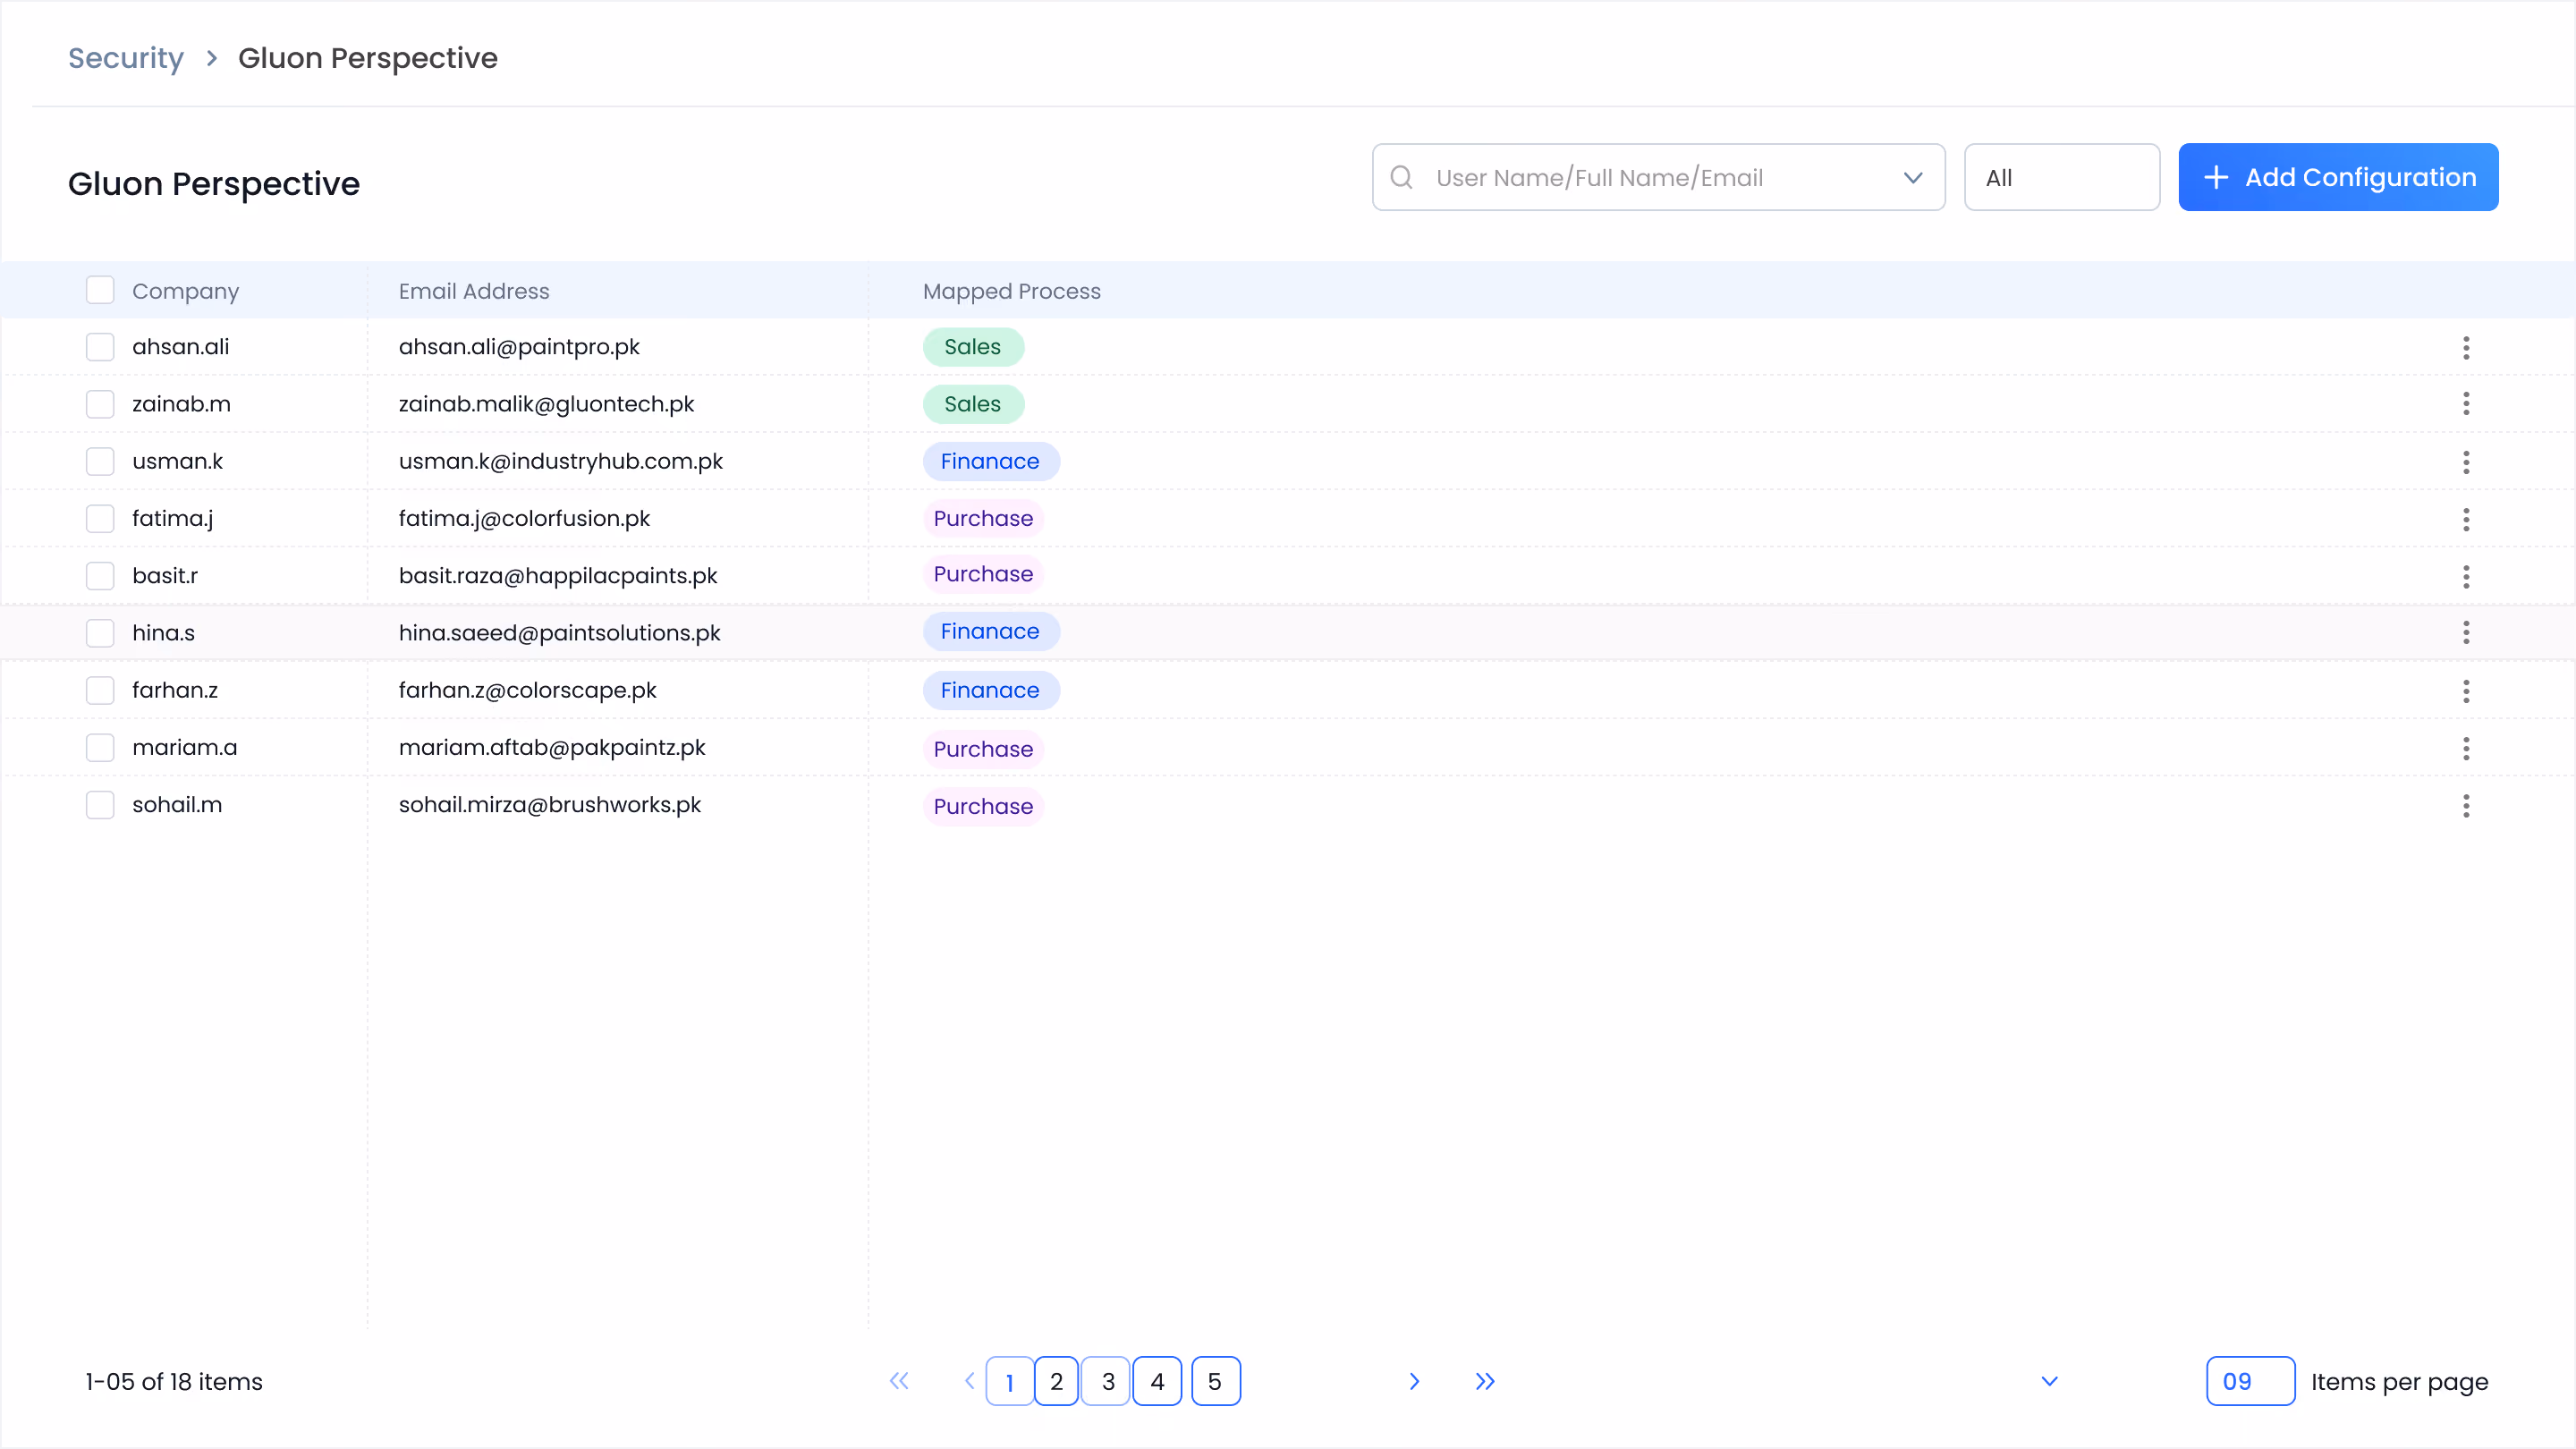The height and width of the screenshot is (1449, 2576).
Task: Open the three-dot menu for zainab.m
Action: (2466, 404)
